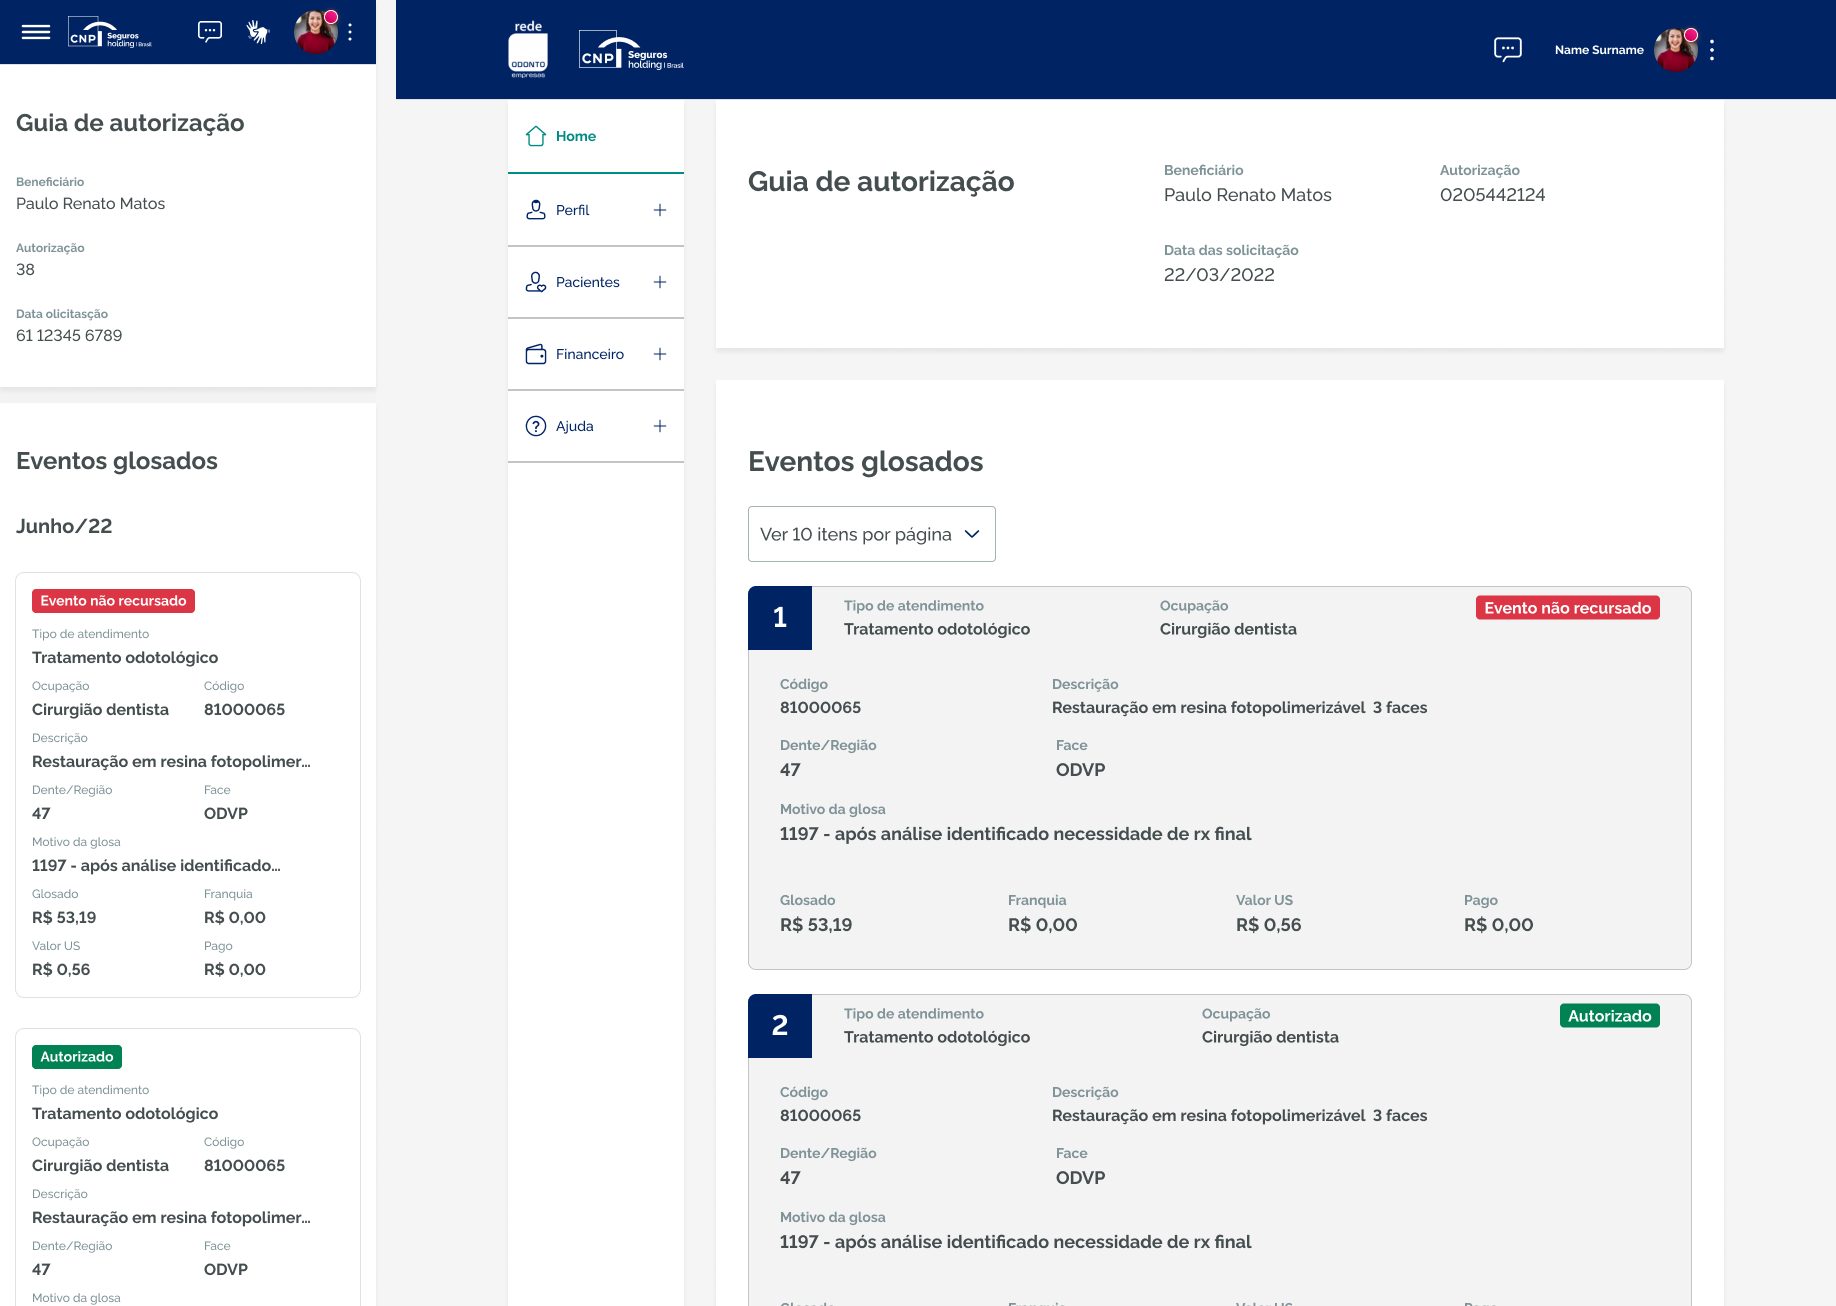Click the chat icon in mobile header

pos(210,32)
